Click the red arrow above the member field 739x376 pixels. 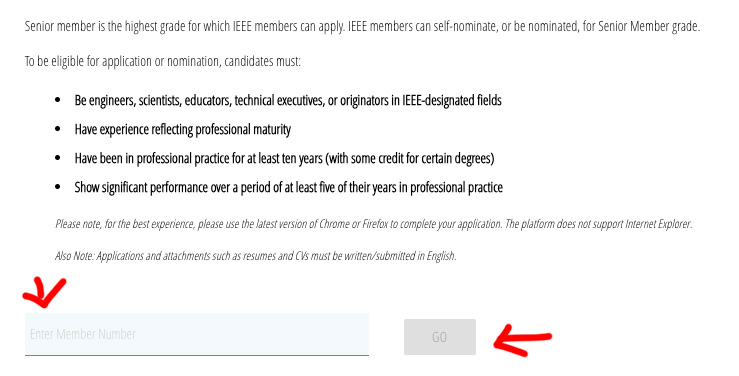[44, 293]
